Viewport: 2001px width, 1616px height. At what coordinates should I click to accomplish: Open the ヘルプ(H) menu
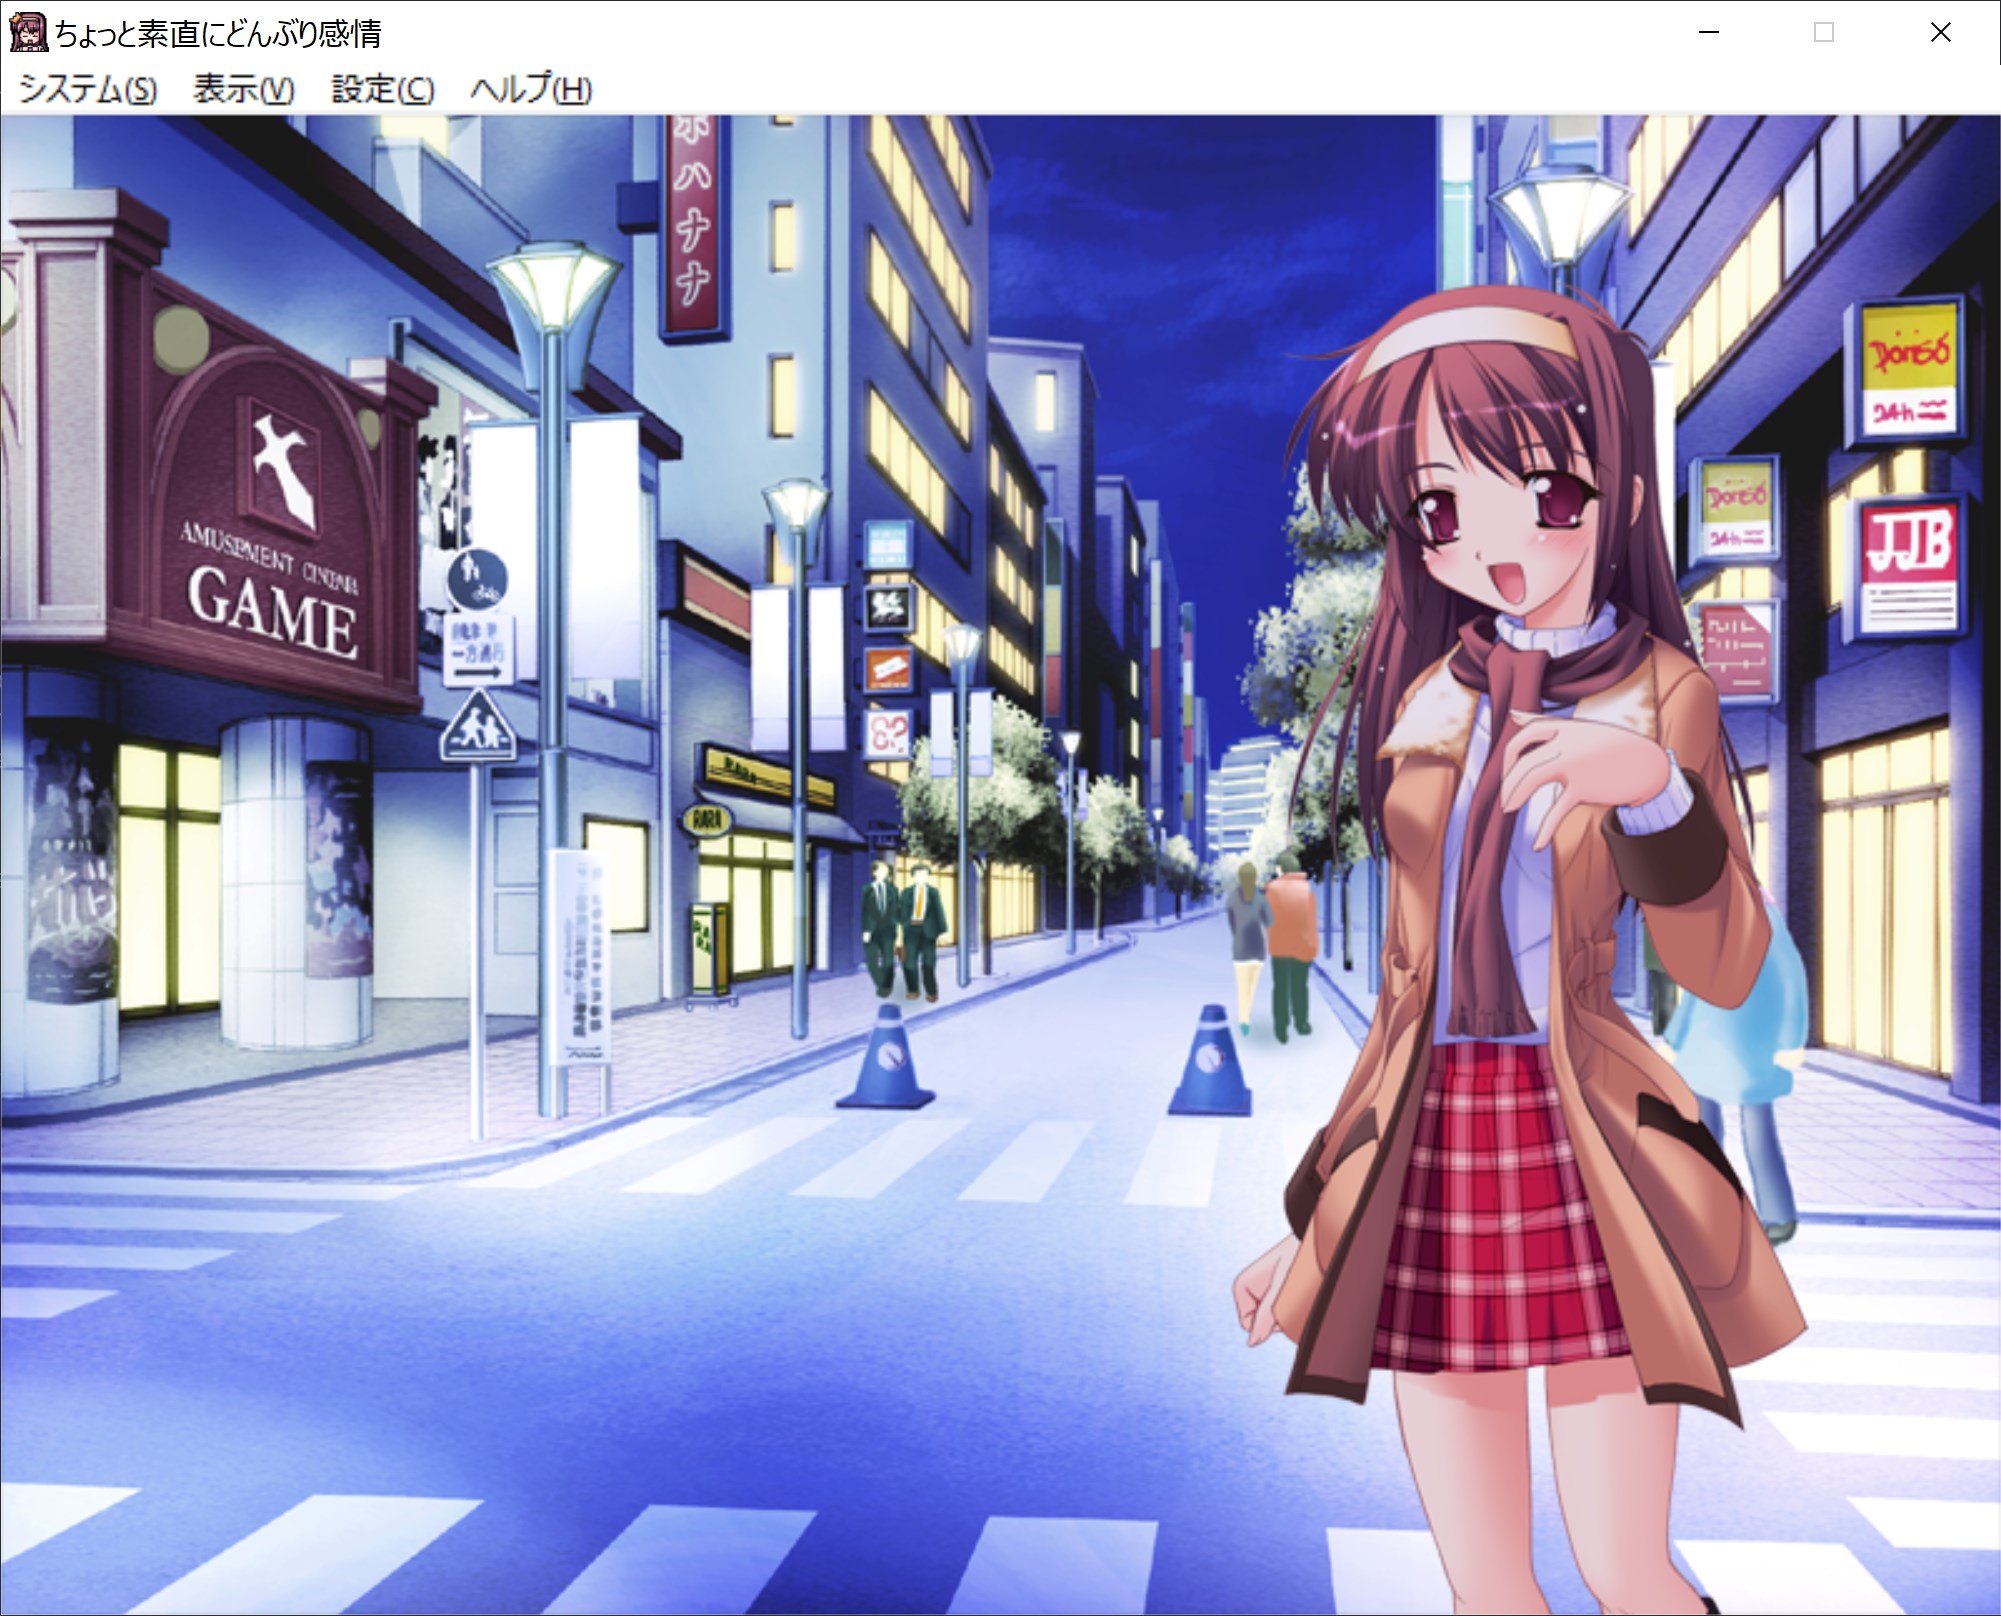tap(530, 90)
